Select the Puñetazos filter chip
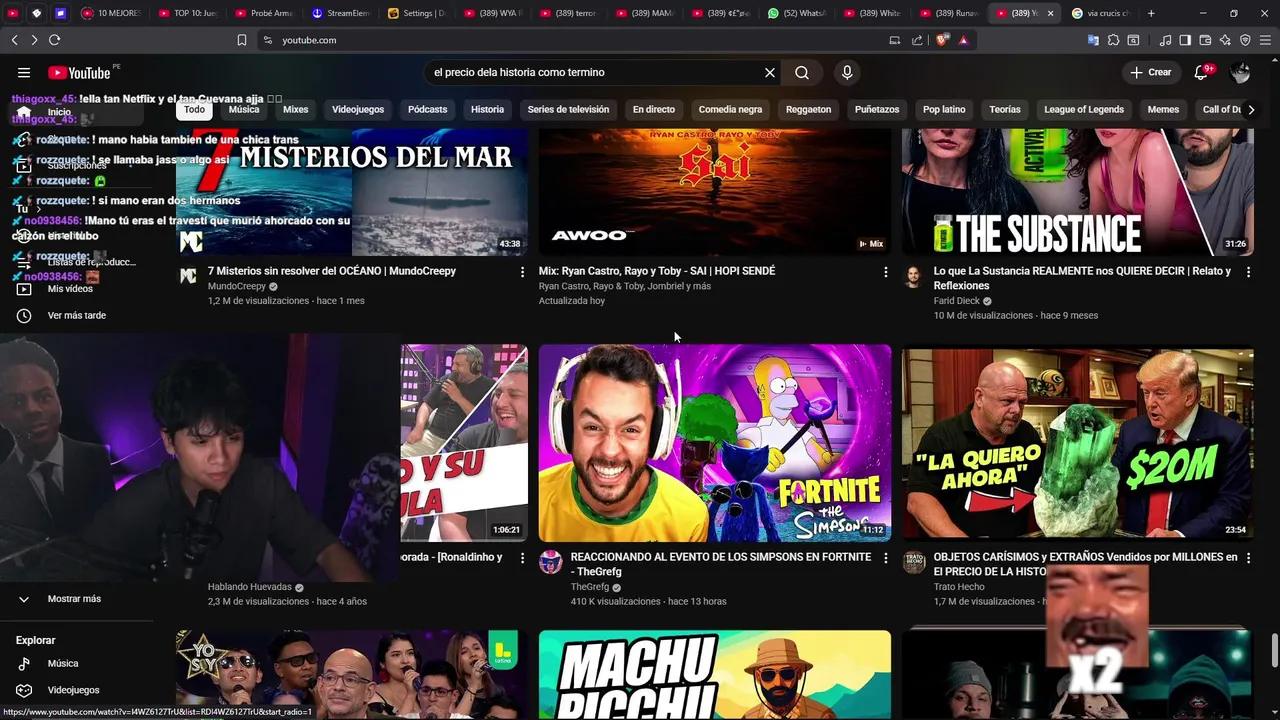The image size is (1280, 720). (877, 109)
